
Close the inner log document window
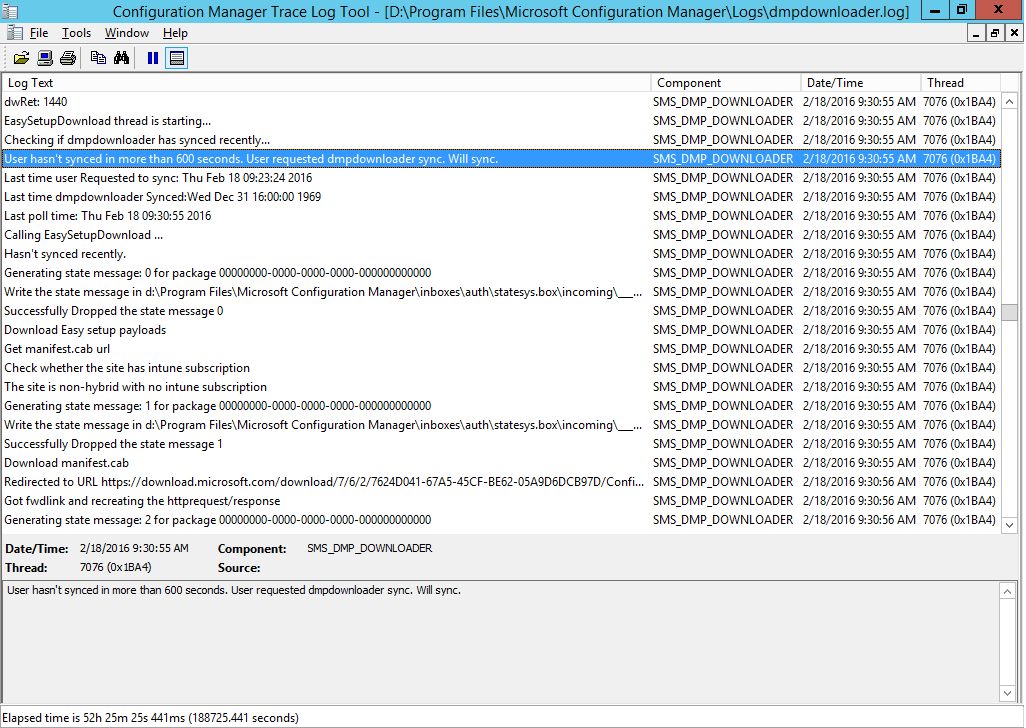pyautogui.click(x=1014, y=33)
